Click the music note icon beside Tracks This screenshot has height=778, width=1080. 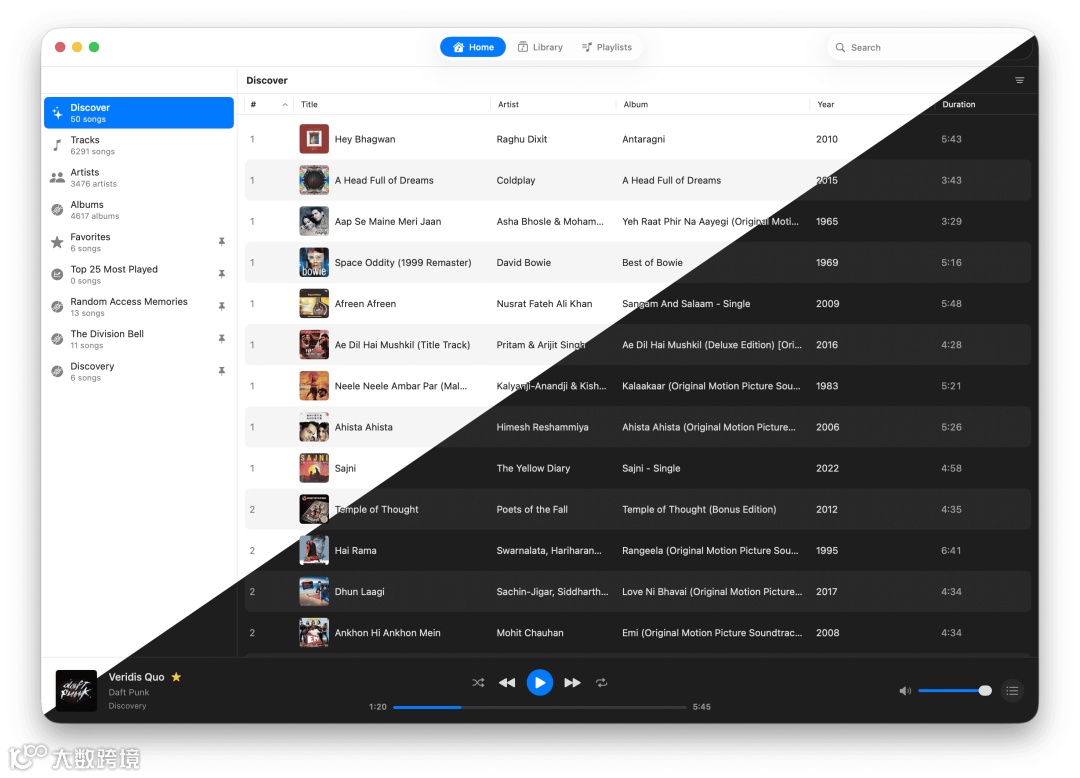57,145
